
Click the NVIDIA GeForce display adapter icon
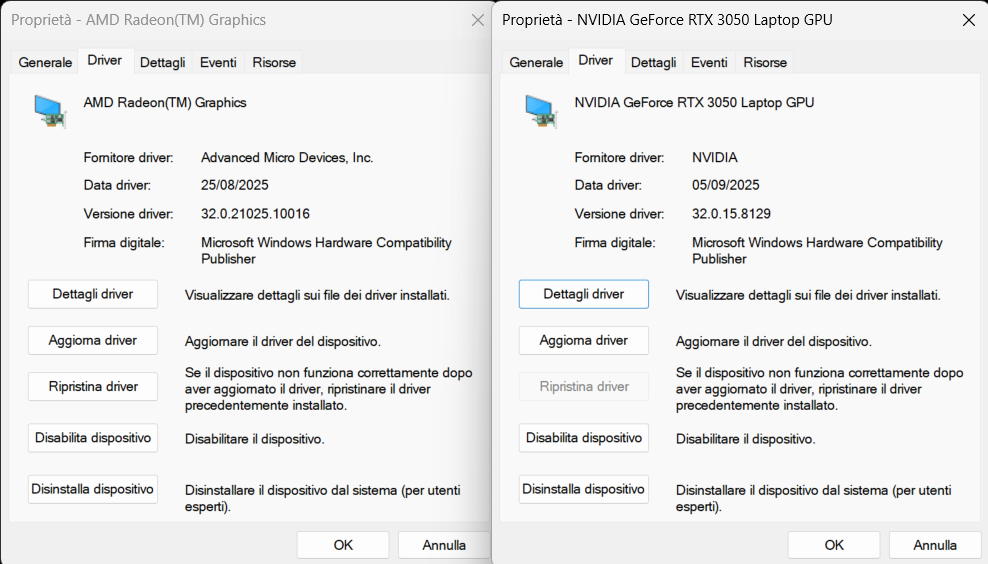tap(541, 110)
